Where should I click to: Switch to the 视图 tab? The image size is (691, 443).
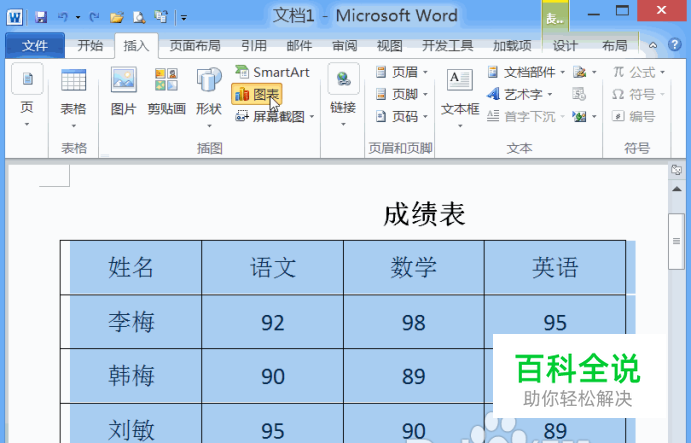(x=390, y=45)
